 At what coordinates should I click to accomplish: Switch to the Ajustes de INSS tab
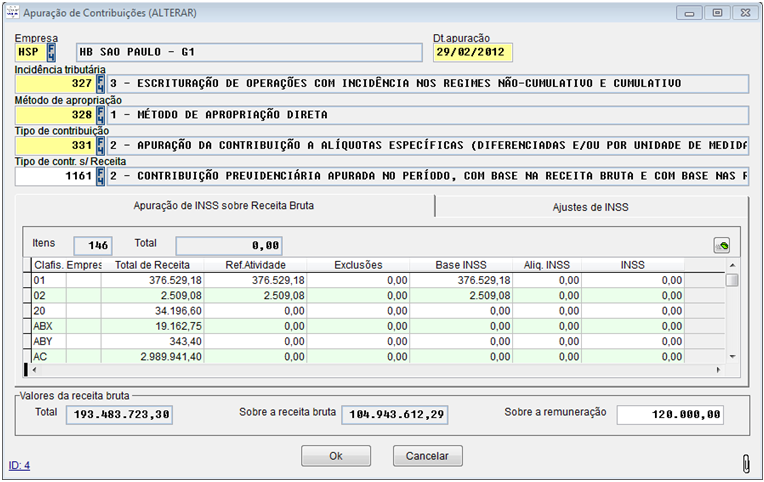point(591,206)
